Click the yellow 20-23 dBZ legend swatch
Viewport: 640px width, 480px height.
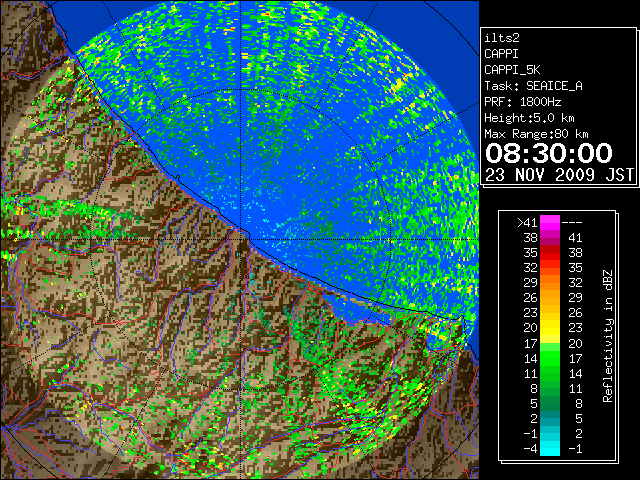click(550, 328)
